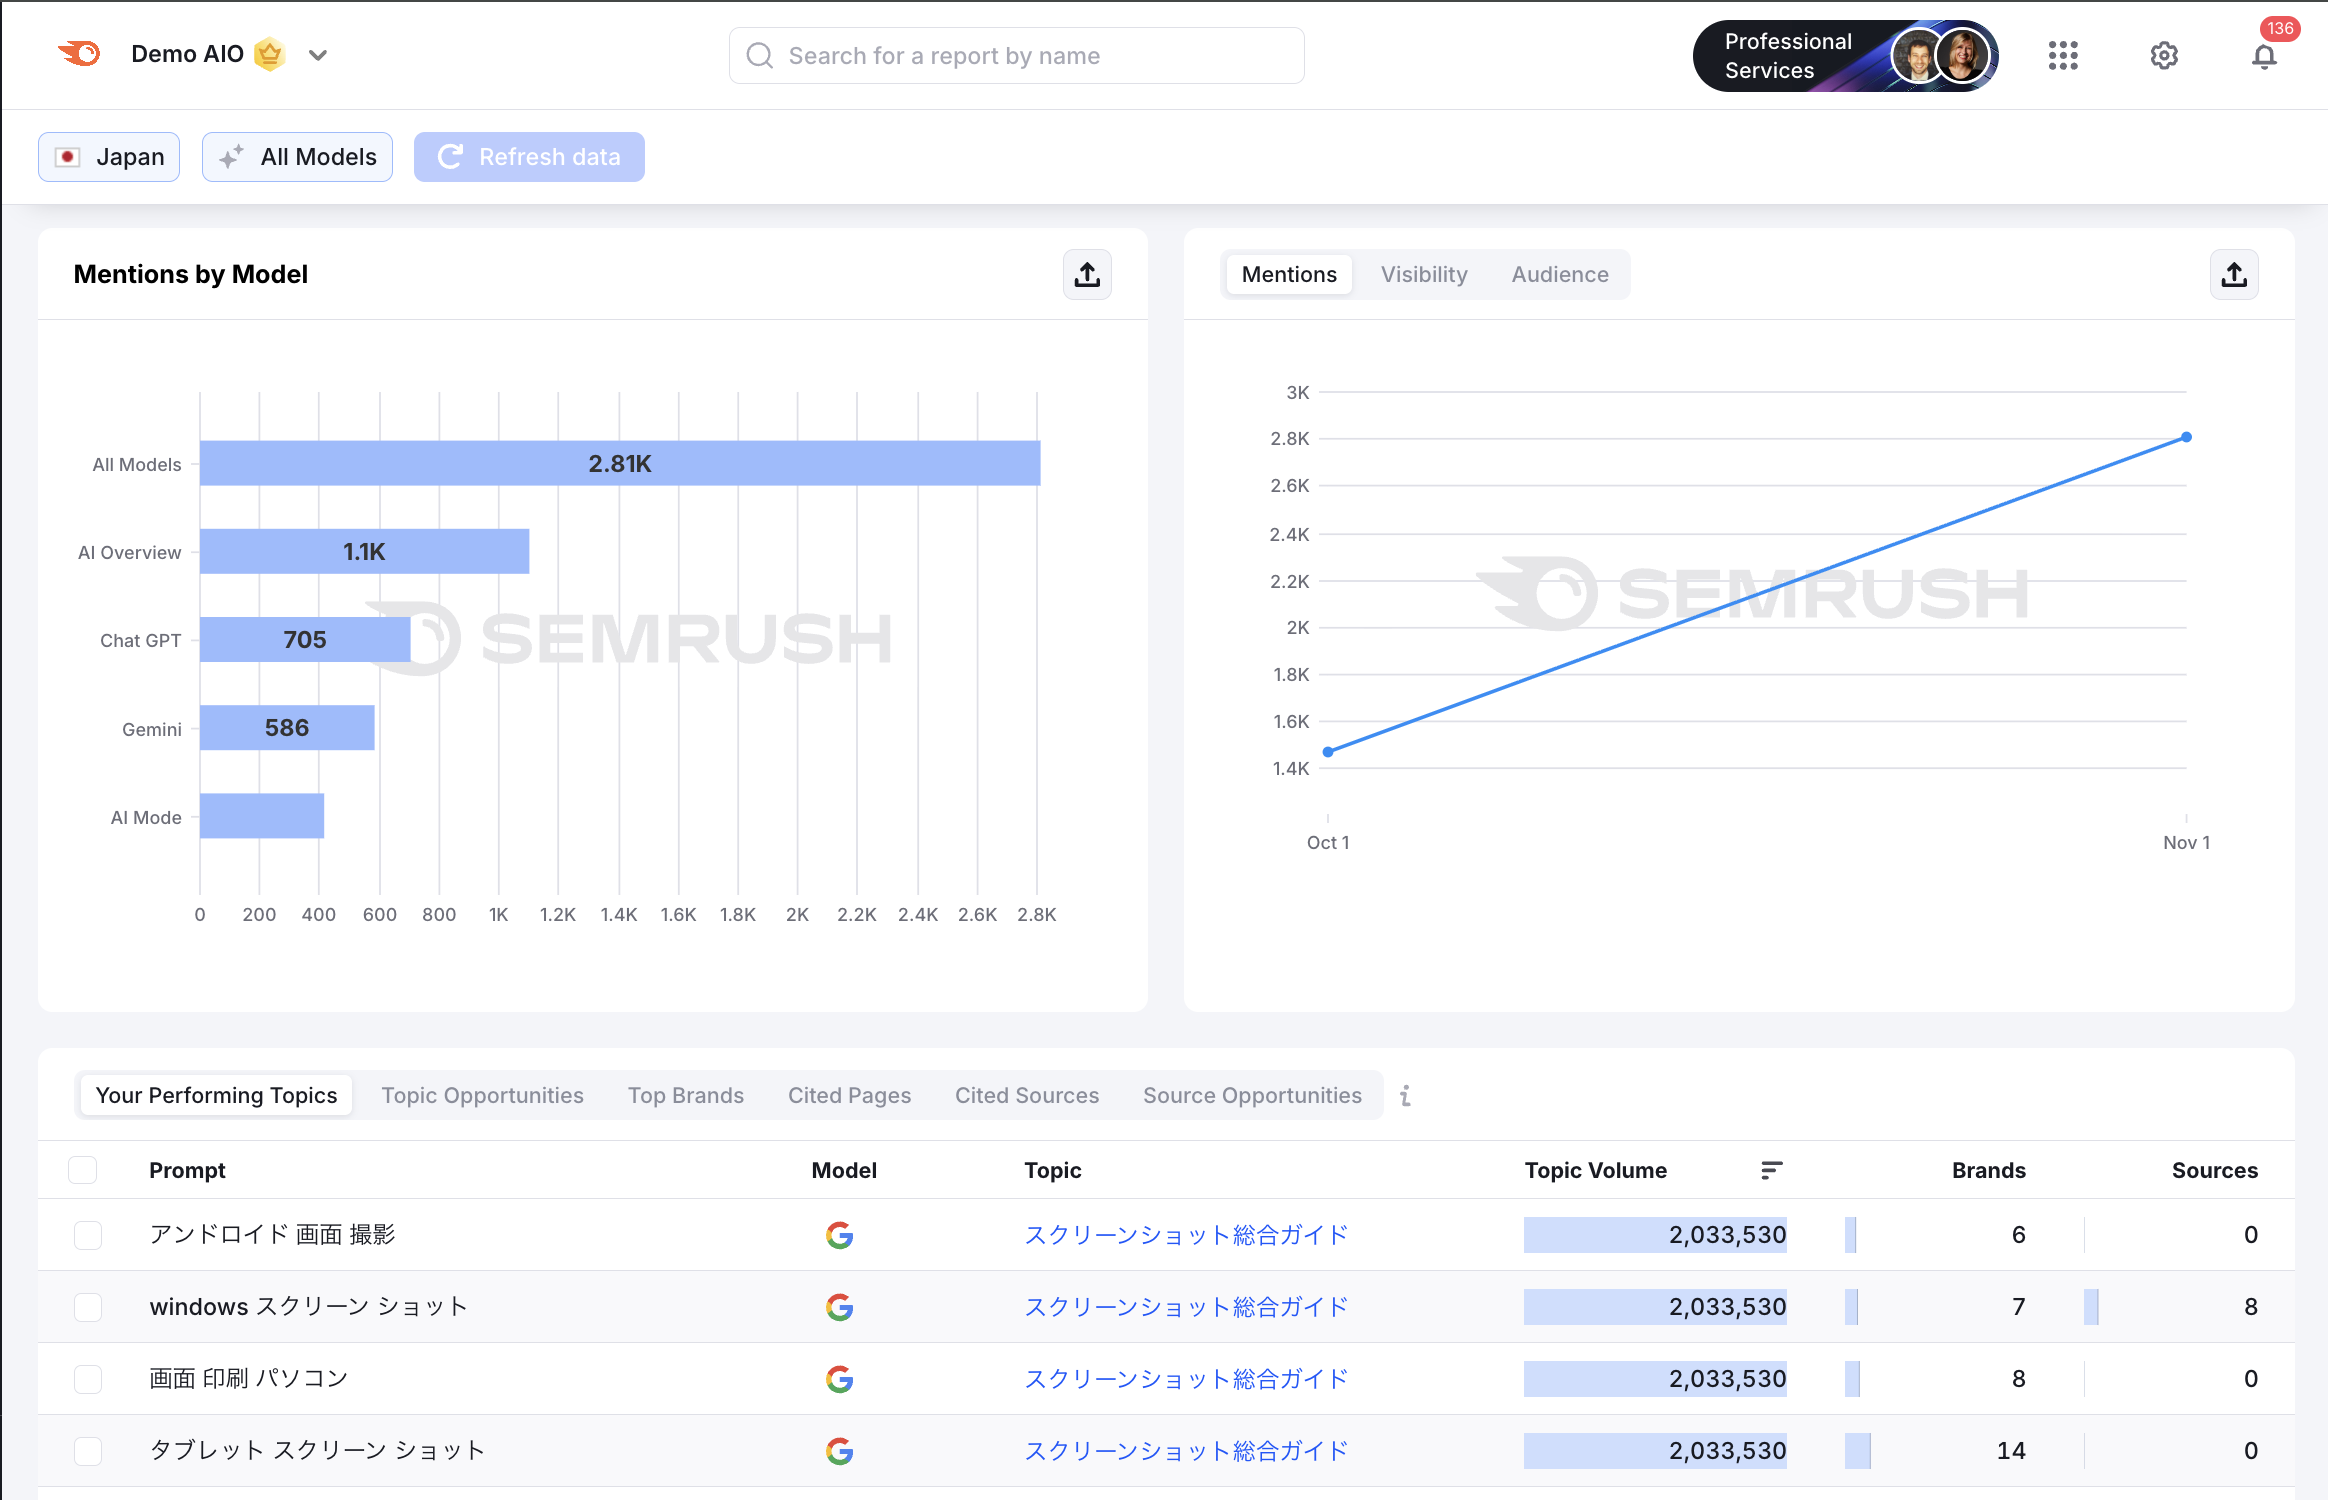Open the Japan country selector
The height and width of the screenshot is (1500, 2328).
pyautogui.click(x=109, y=157)
